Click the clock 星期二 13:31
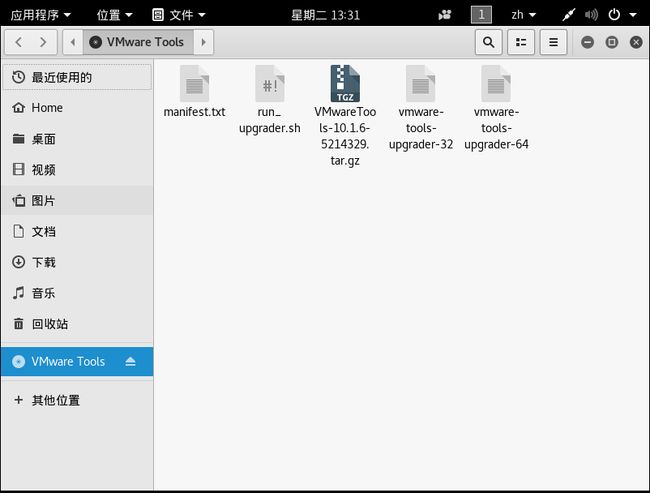650x493 pixels. (x=325, y=15)
